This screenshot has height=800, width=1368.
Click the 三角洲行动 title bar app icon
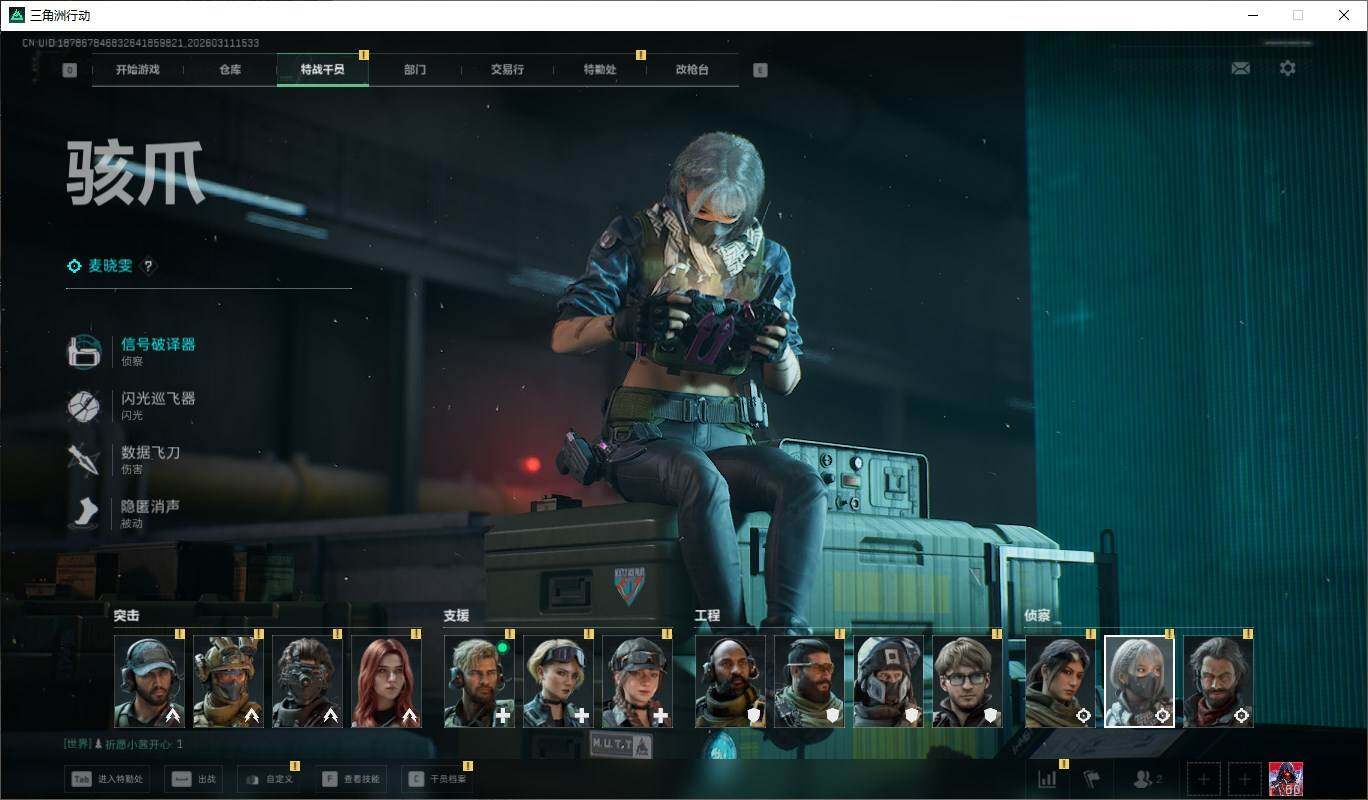(x=16, y=15)
